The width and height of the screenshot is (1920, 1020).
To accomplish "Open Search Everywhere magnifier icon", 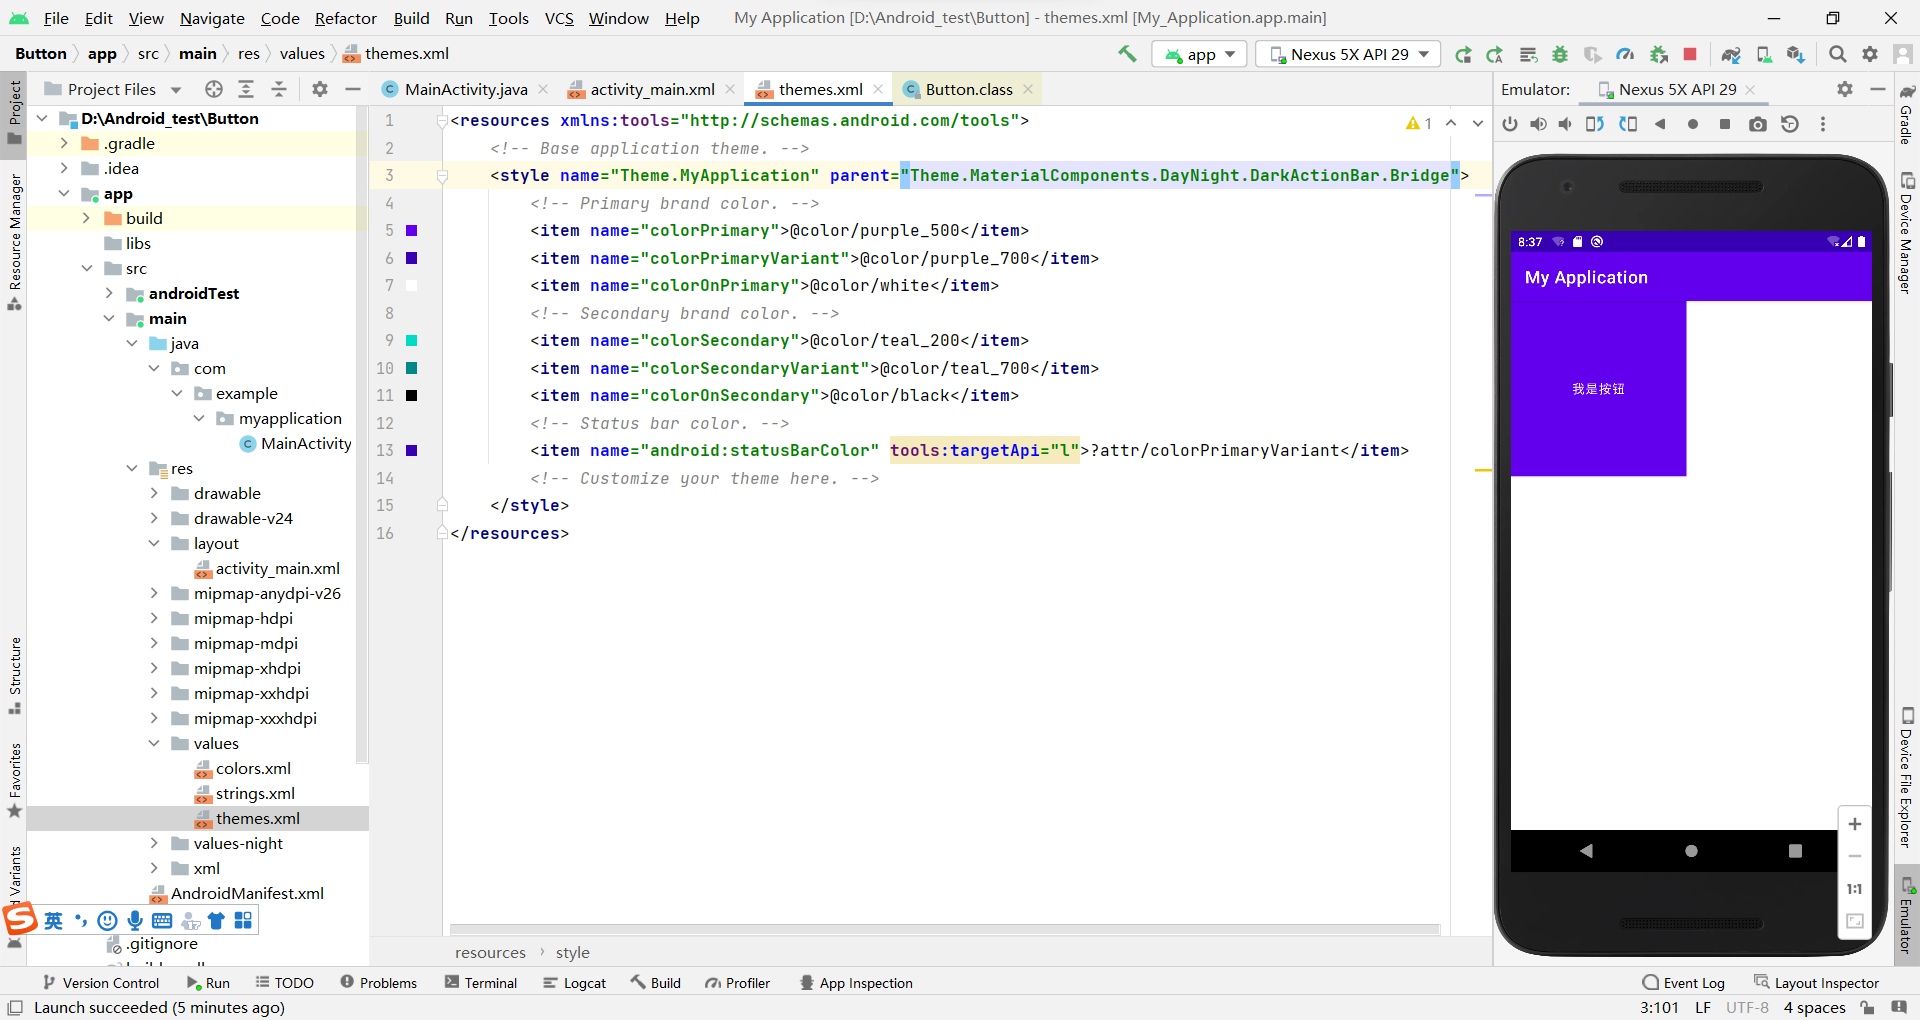I will click(1837, 54).
